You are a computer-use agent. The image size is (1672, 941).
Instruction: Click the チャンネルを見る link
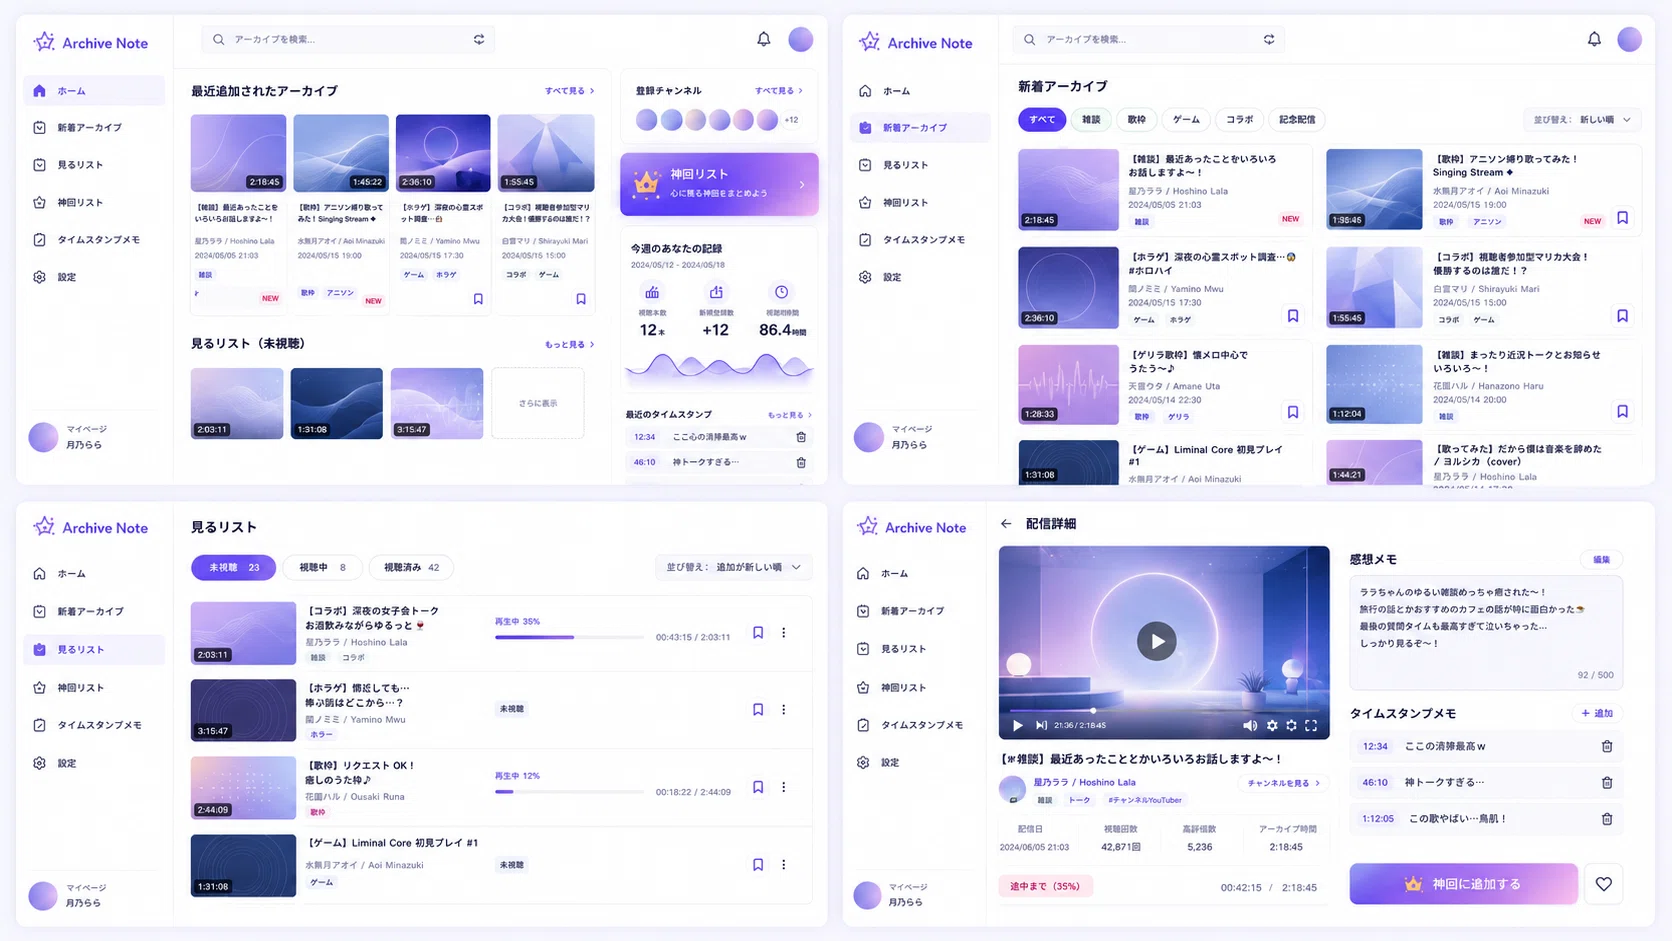(x=1283, y=783)
